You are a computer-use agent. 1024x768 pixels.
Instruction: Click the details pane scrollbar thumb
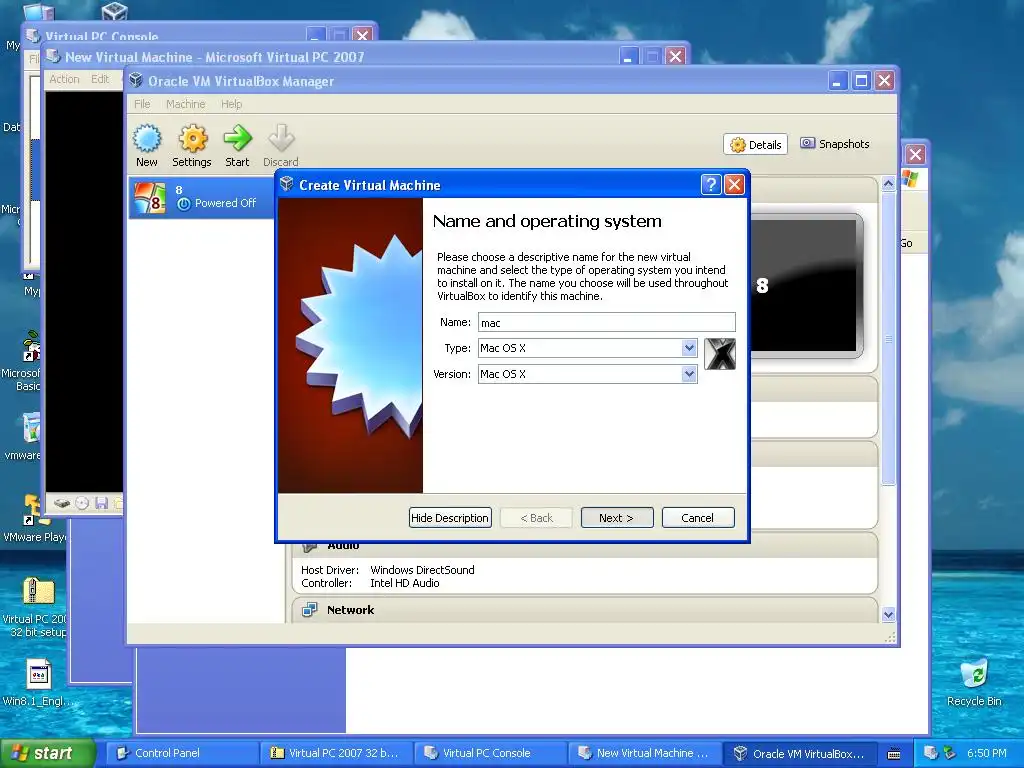pos(888,338)
